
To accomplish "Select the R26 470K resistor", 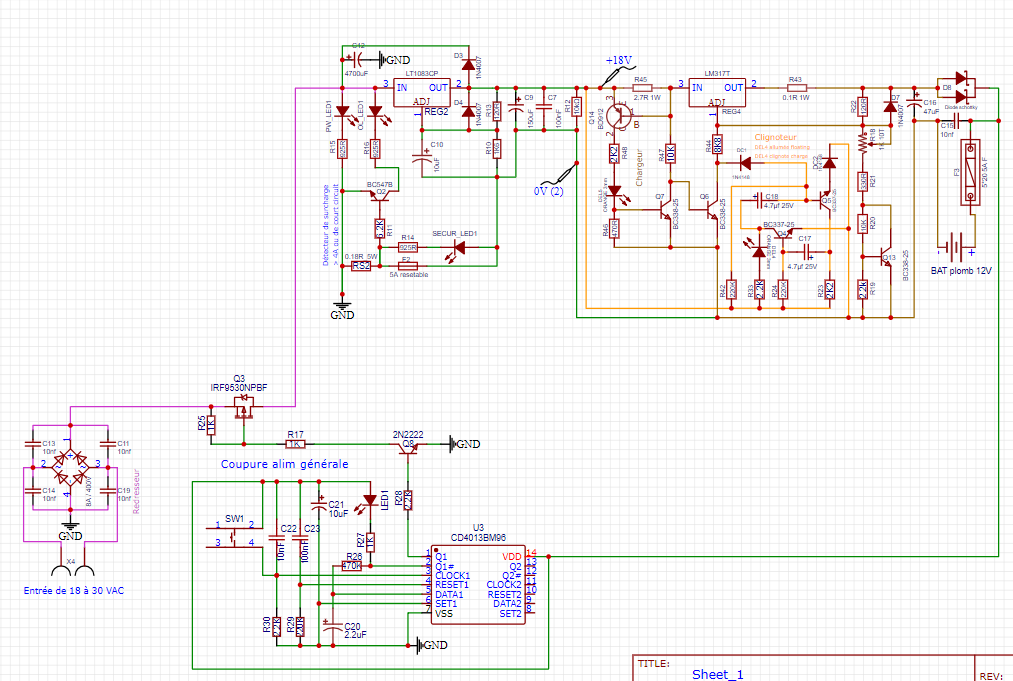I will pos(351,566).
